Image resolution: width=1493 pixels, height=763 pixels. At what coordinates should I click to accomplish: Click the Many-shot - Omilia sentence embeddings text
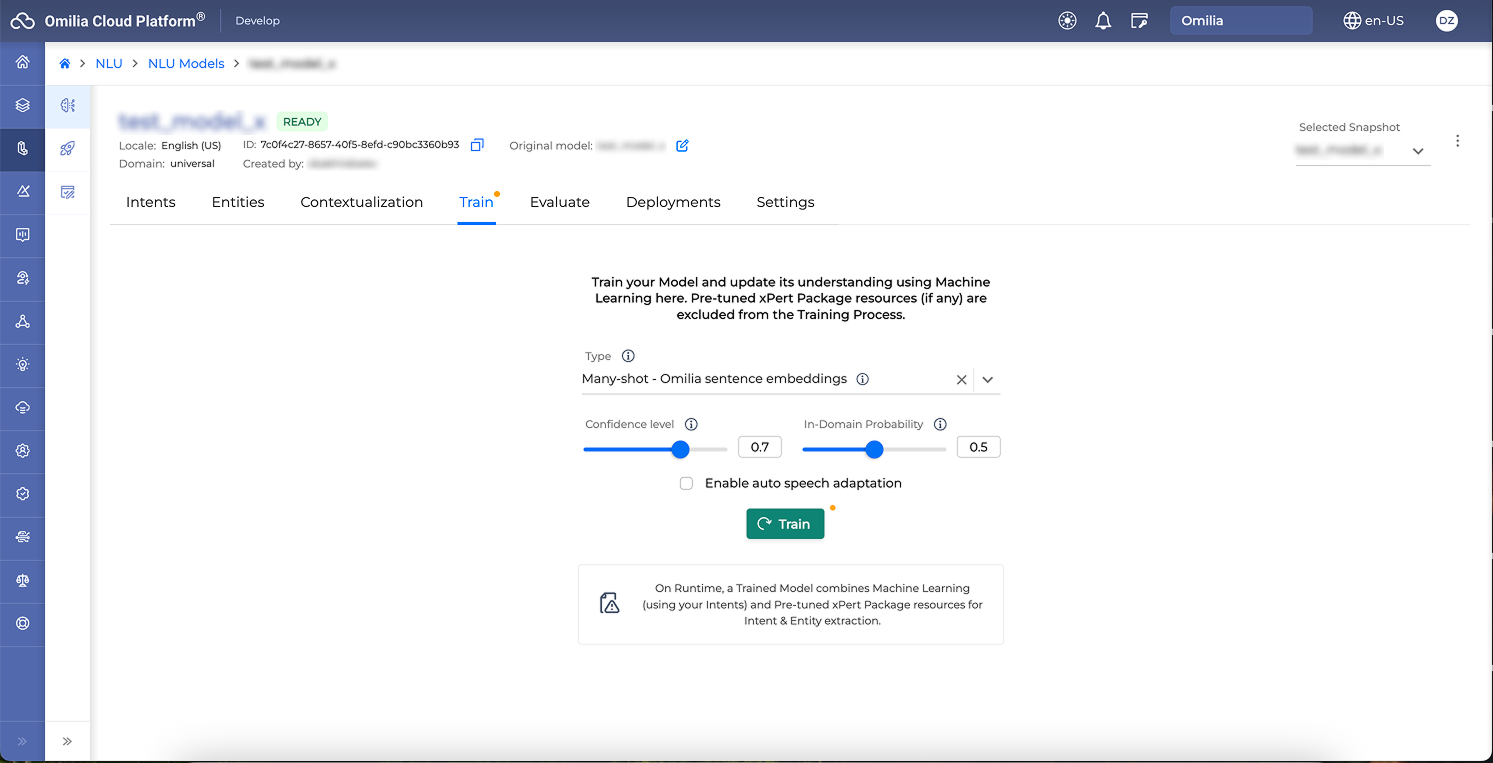714,379
